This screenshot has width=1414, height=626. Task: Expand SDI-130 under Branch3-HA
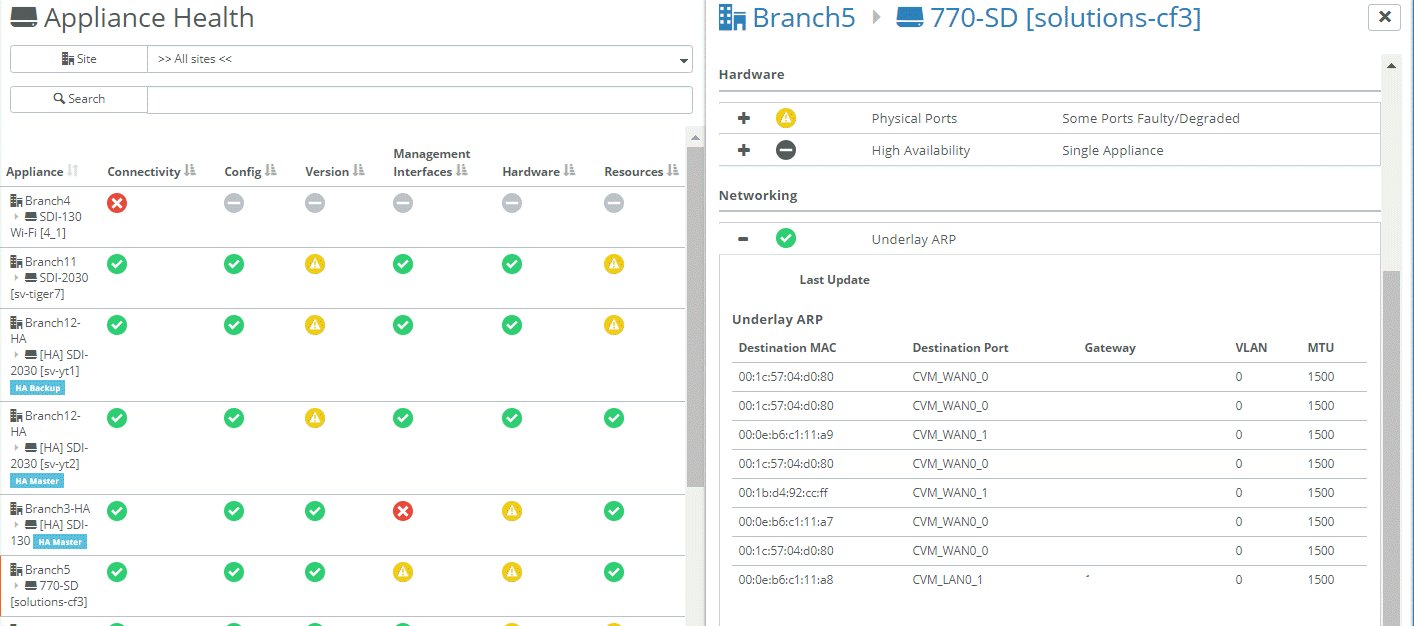pyautogui.click(x=17, y=525)
